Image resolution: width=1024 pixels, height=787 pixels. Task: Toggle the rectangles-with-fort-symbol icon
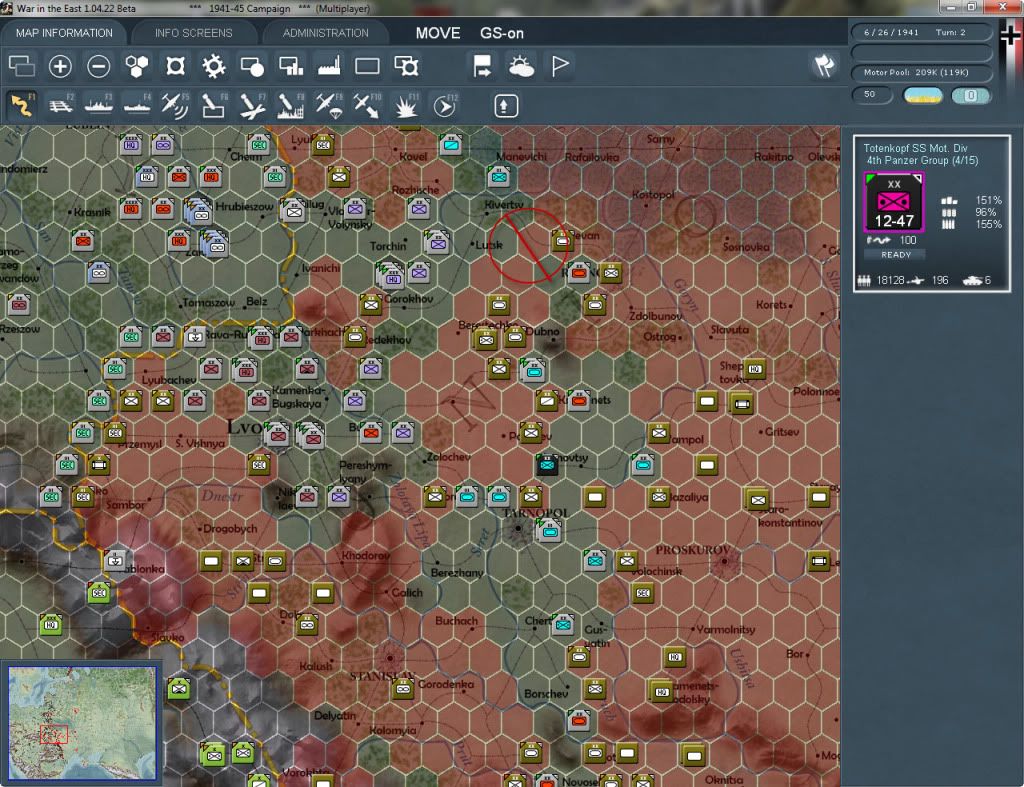(x=406, y=66)
